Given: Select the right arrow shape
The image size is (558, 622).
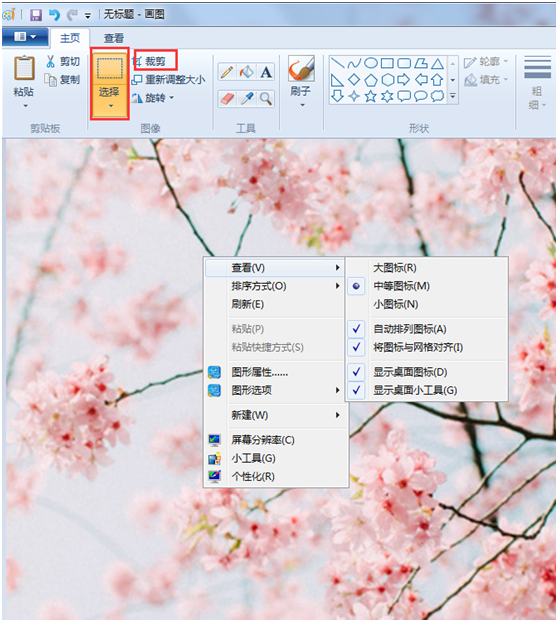Looking at the screenshot, I should click(x=404, y=80).
